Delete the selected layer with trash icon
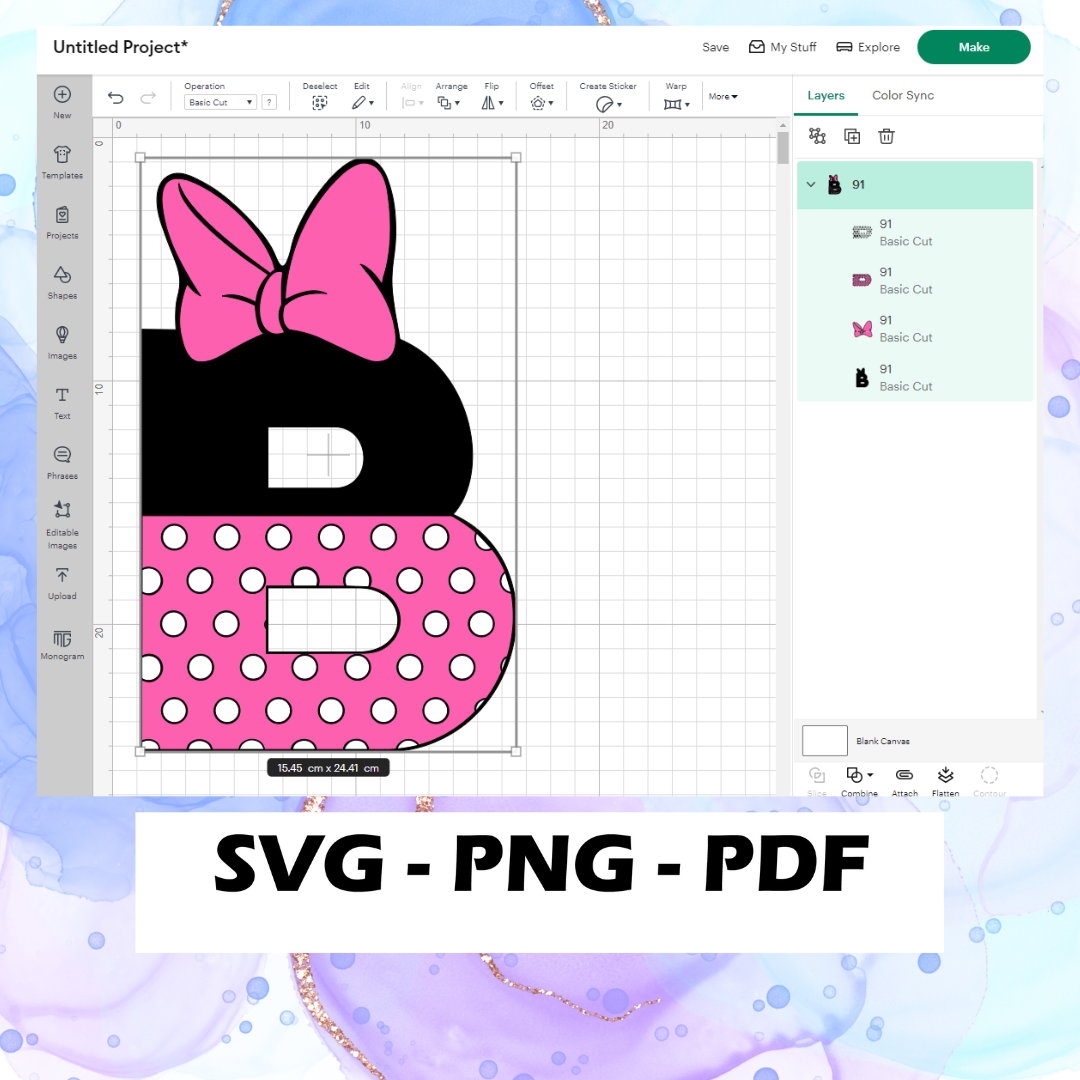Image resolution: width=1080 pixels, height=1080 pixels. [x=886, y=136]
